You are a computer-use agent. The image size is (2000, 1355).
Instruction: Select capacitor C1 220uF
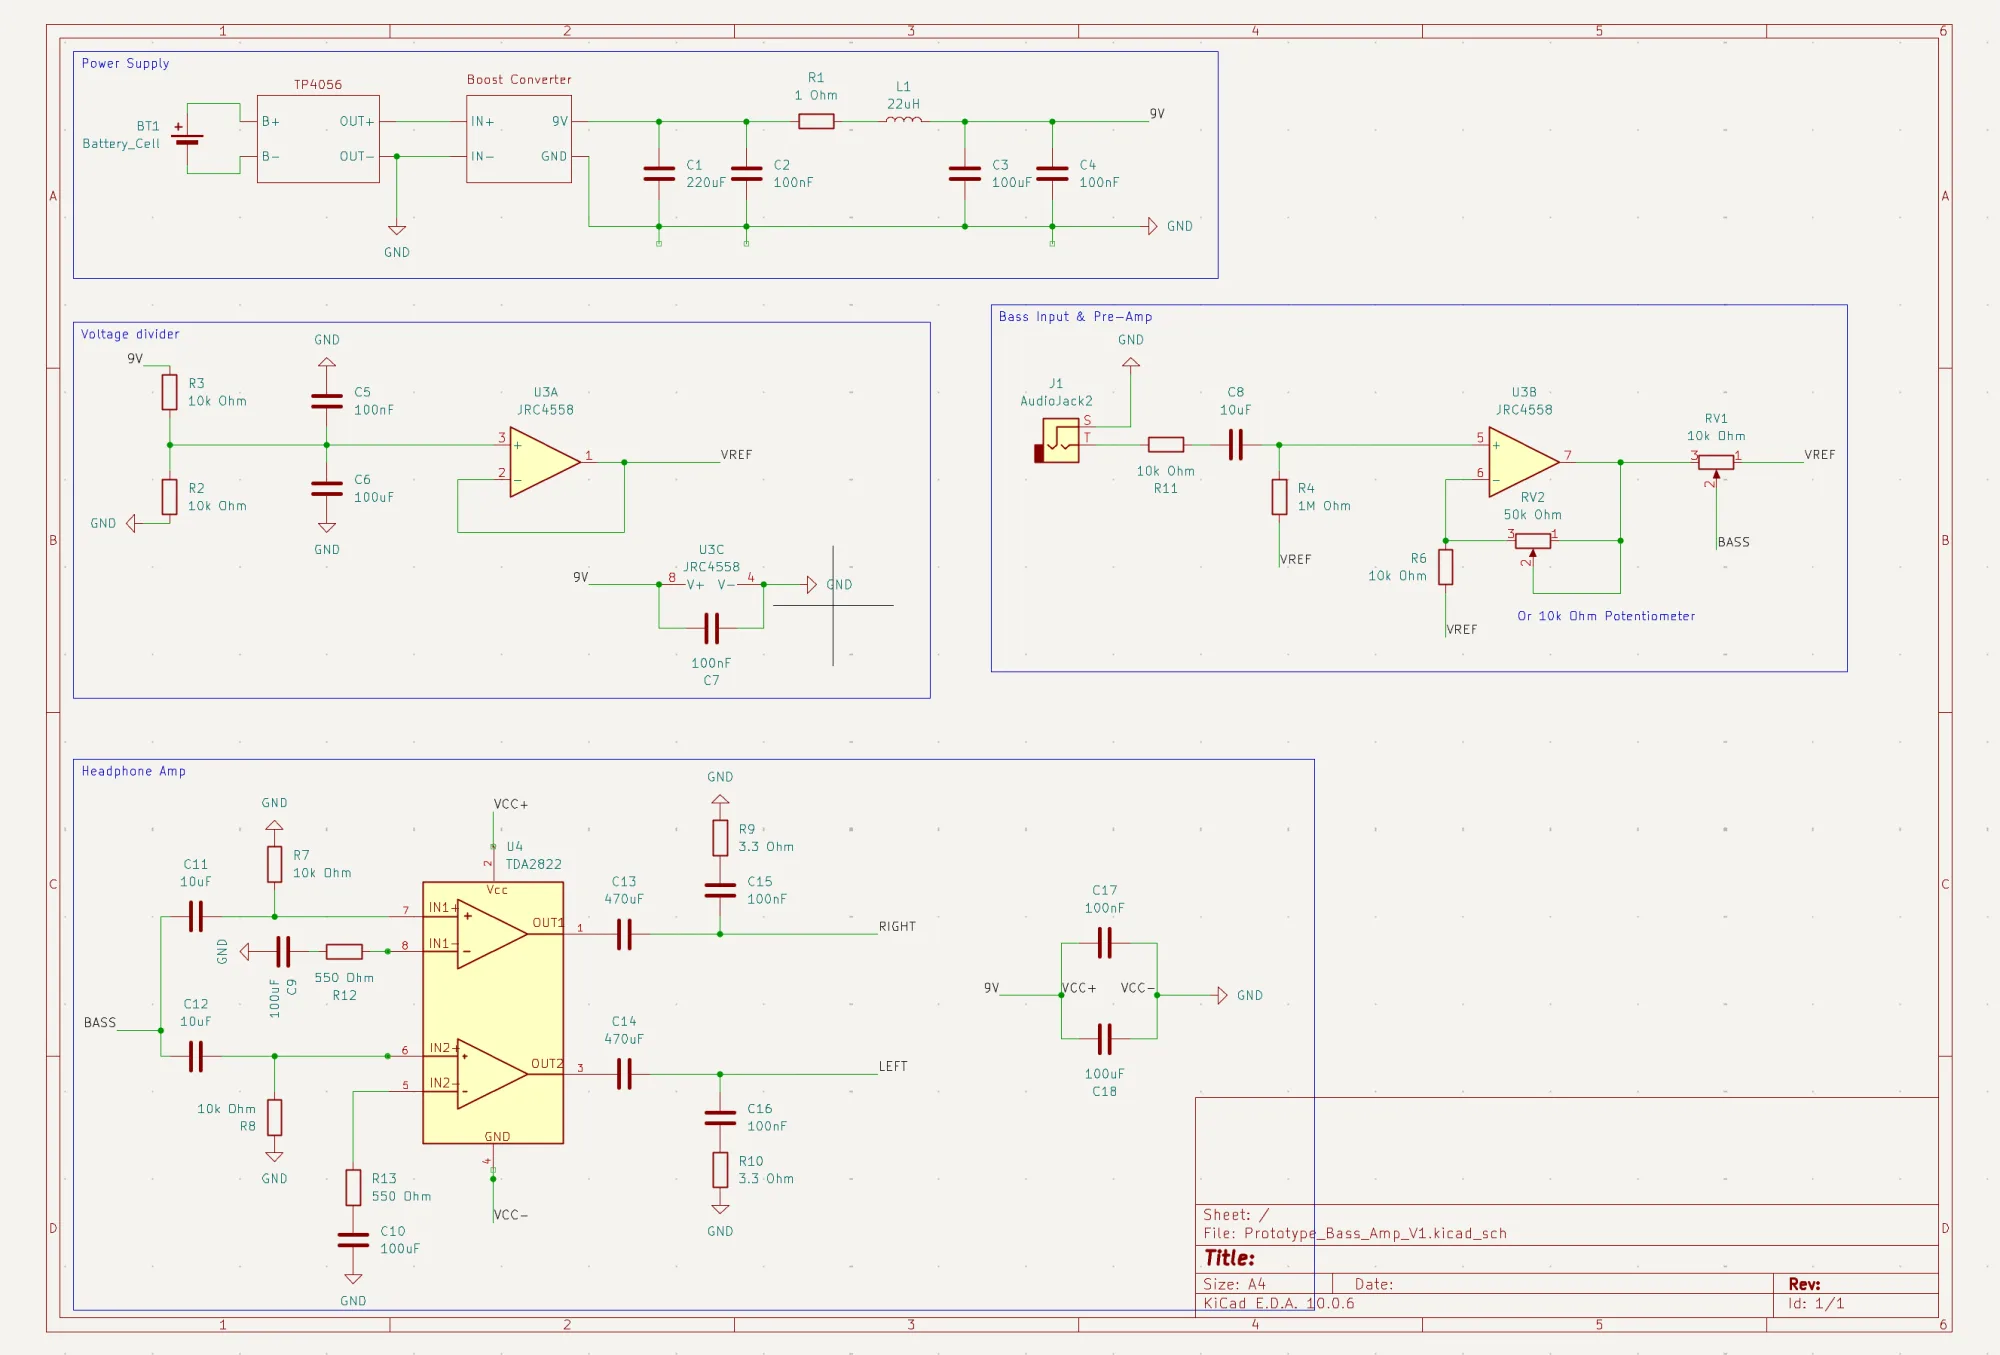click(659, 174)
